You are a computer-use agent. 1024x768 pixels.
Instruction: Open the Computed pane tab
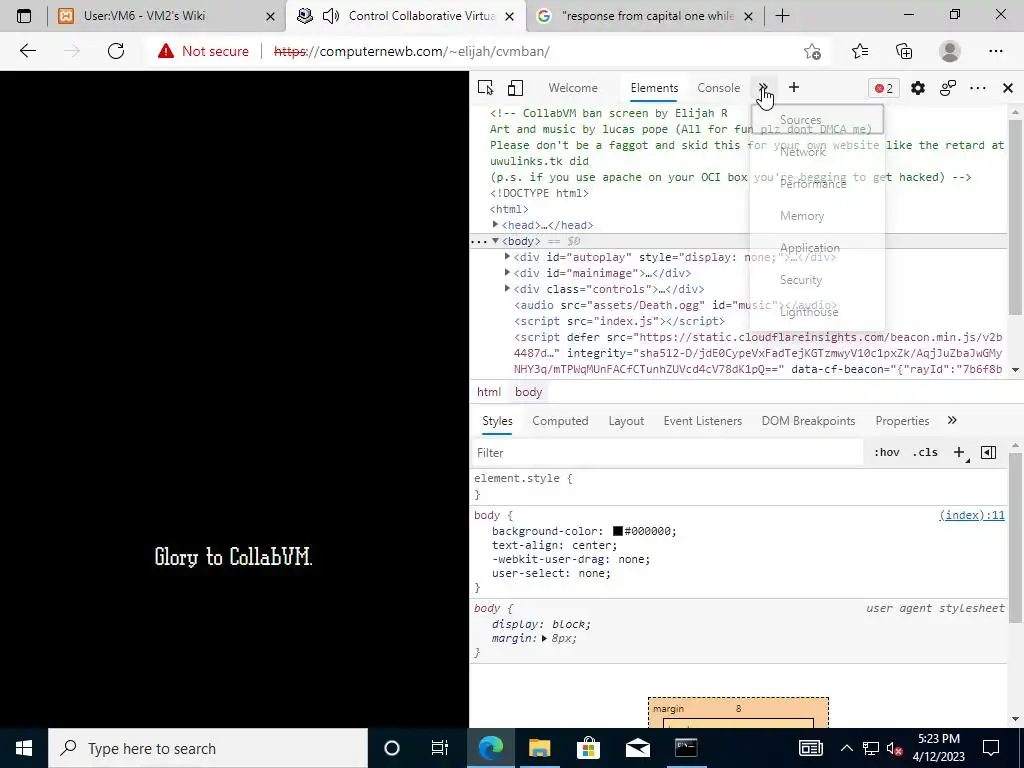pyautogui.click(x=560, y=421)
